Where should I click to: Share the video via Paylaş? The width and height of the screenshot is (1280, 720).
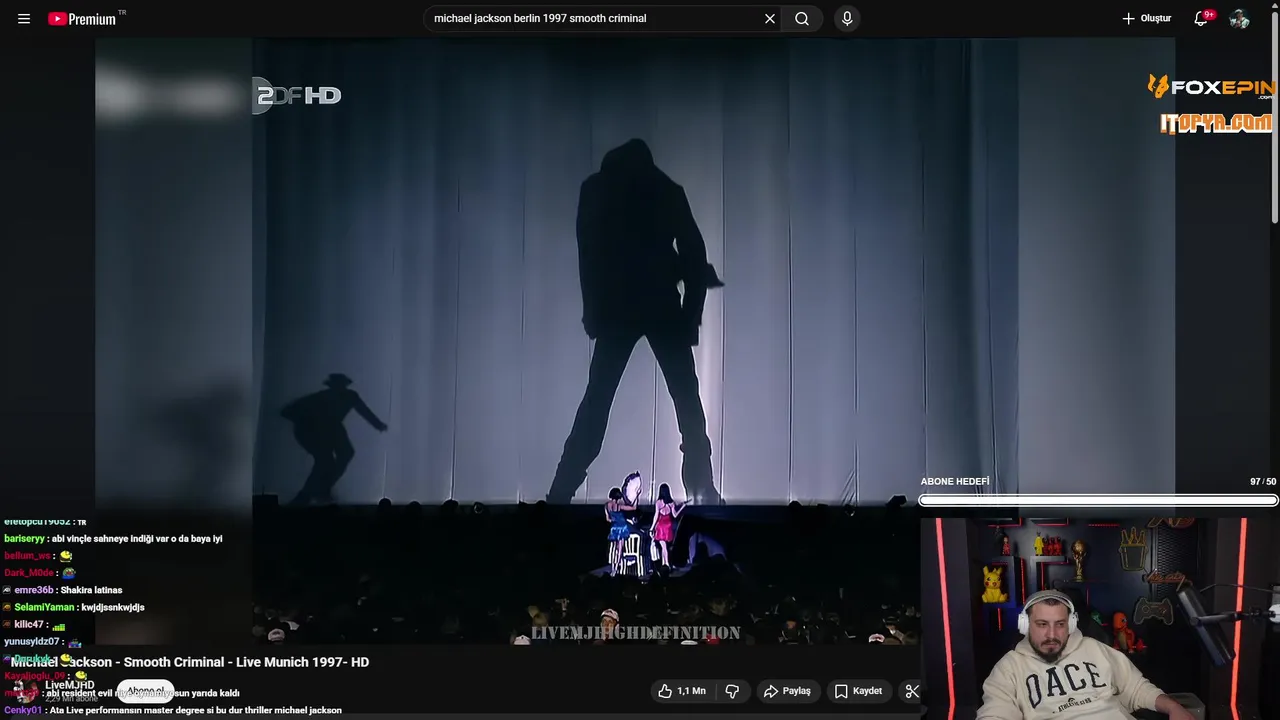tap(787, 691)
